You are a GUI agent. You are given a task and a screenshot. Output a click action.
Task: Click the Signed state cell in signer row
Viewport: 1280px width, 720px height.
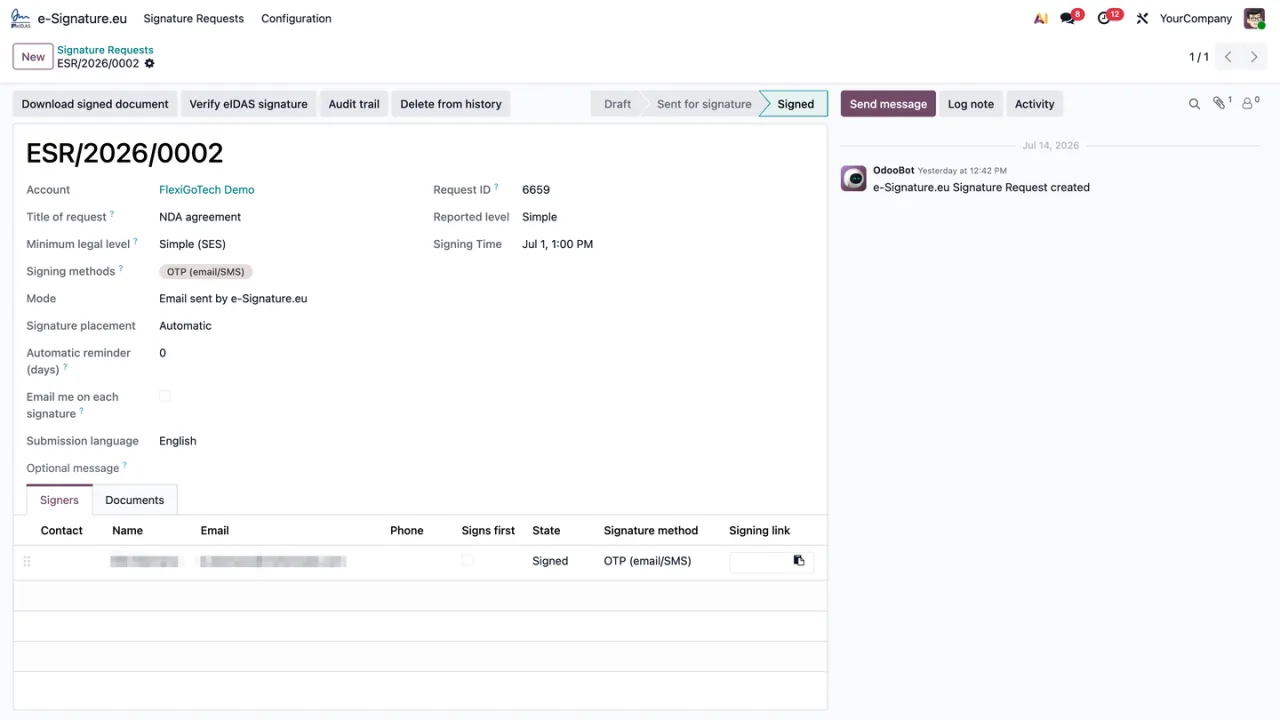(x=550, y=561)
